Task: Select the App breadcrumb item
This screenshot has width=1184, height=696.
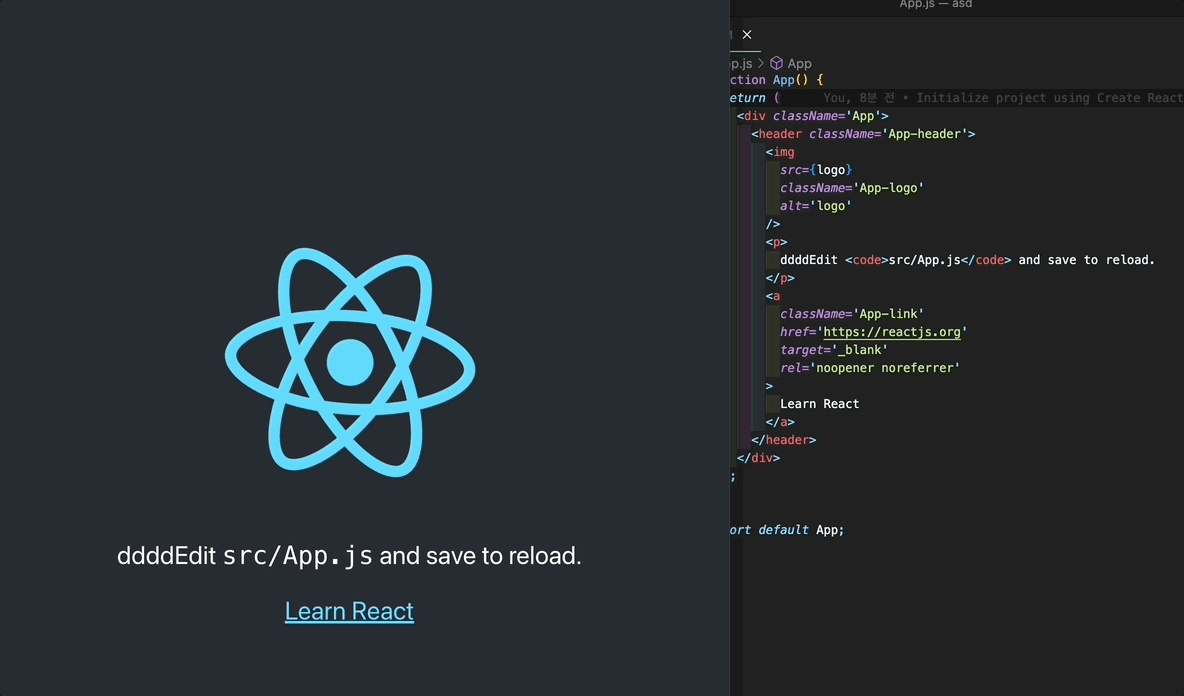Action: (x=799, y=63)
